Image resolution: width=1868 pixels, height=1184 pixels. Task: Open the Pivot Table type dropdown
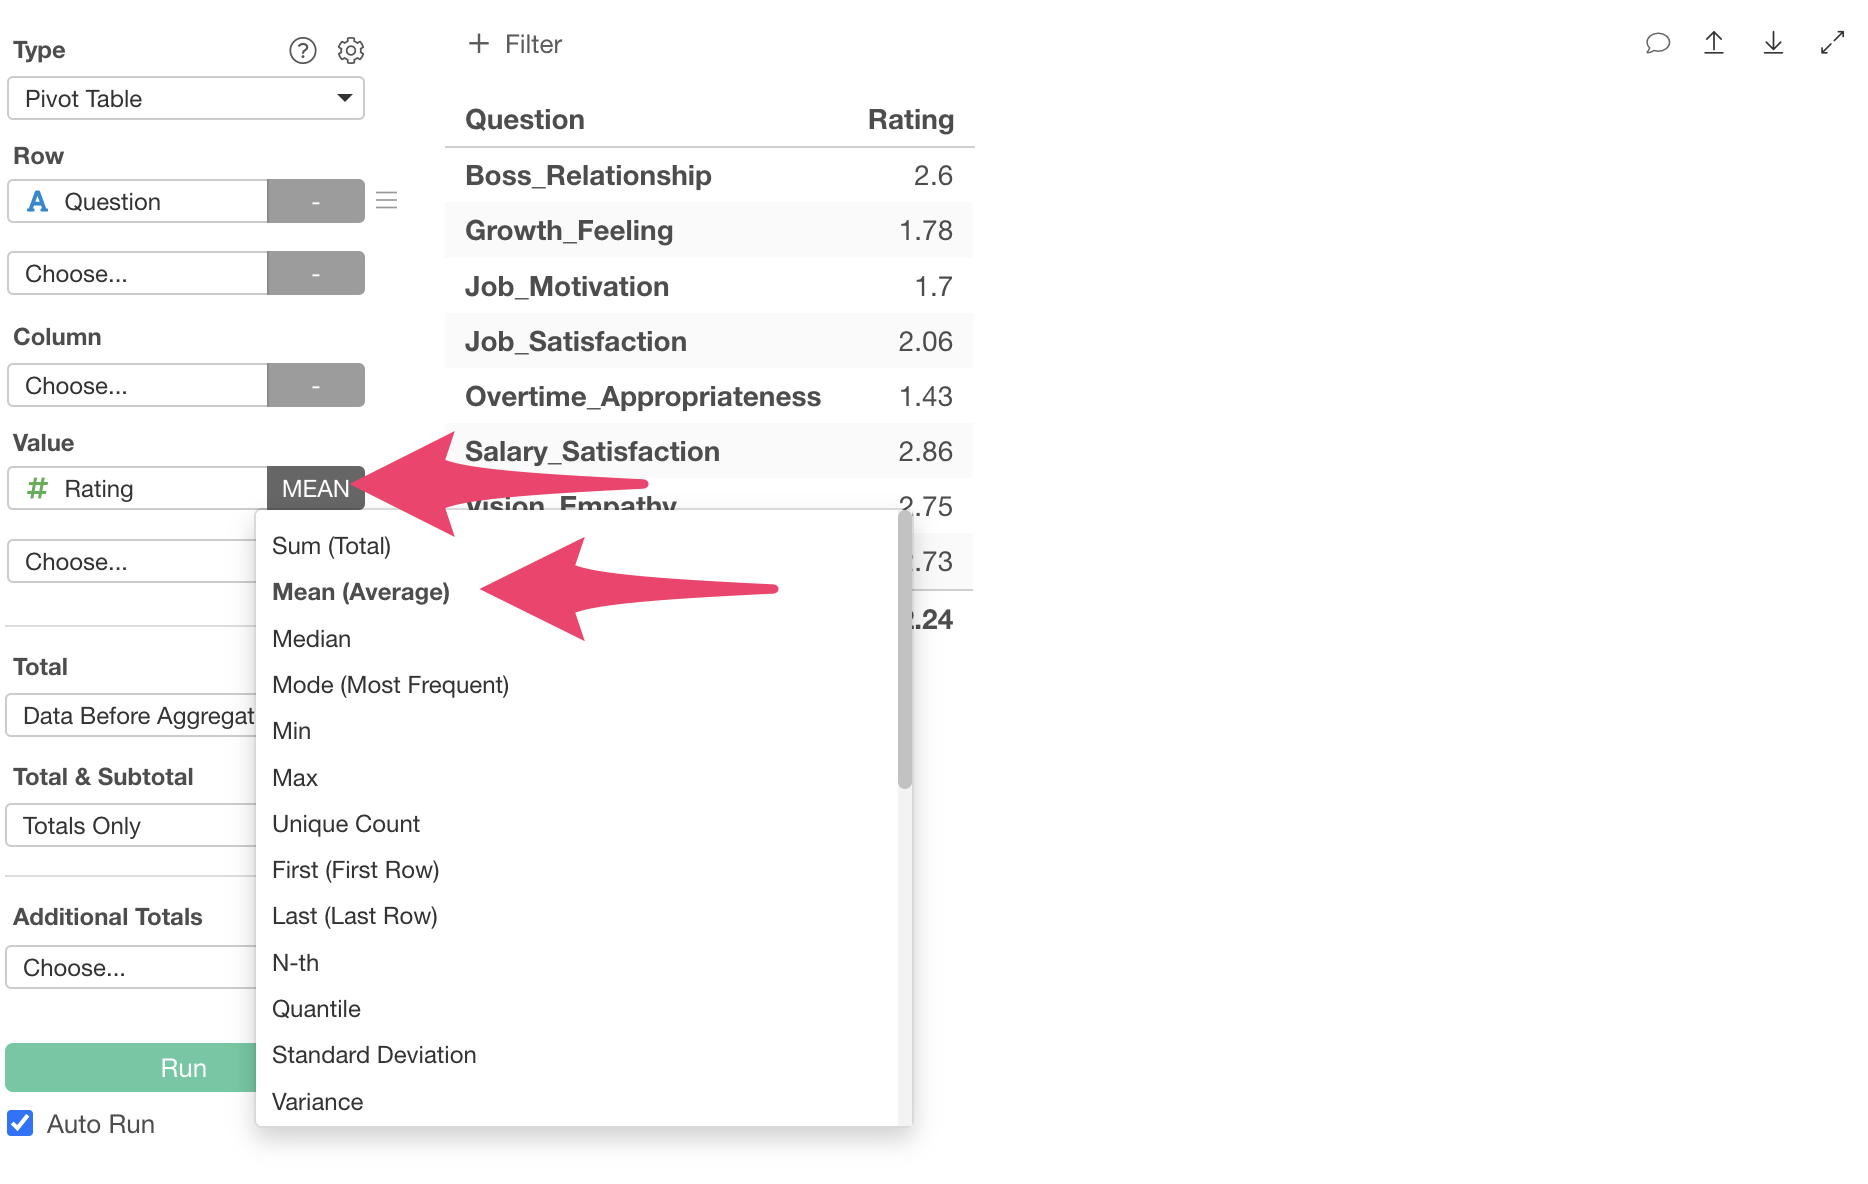(x=186, y=98)
